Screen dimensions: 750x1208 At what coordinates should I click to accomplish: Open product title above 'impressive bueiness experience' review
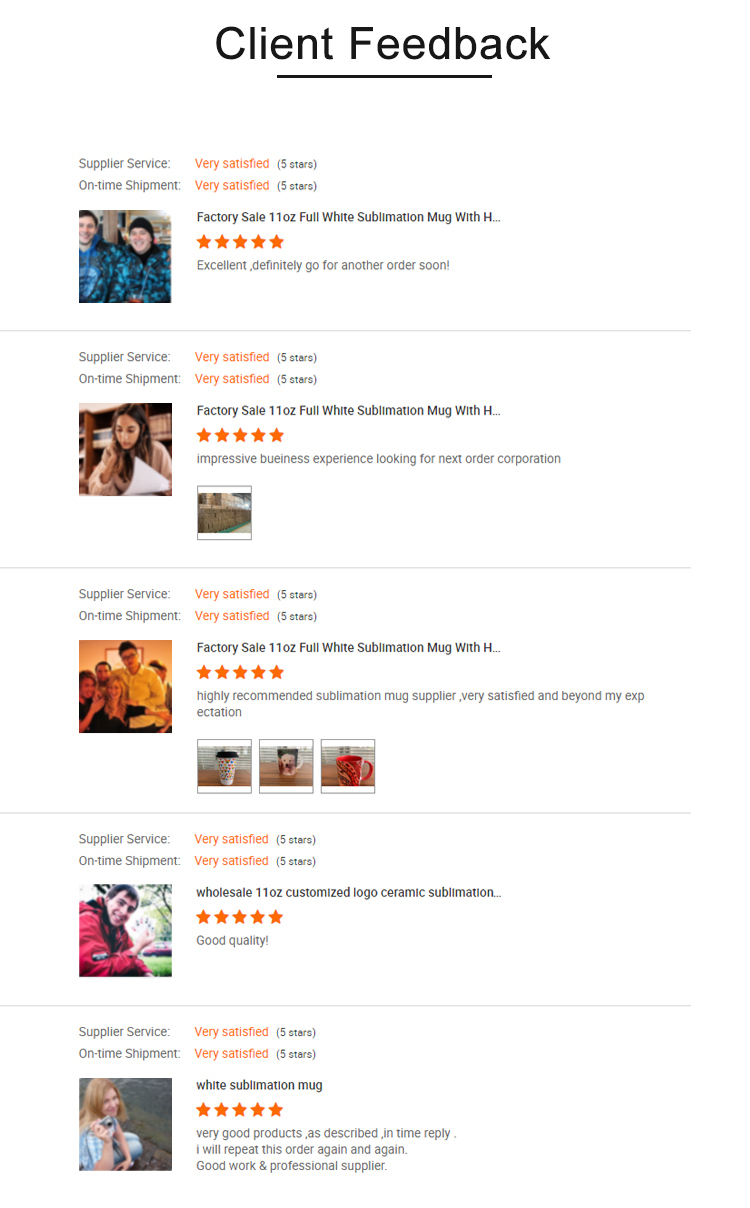tap(348, 411)
